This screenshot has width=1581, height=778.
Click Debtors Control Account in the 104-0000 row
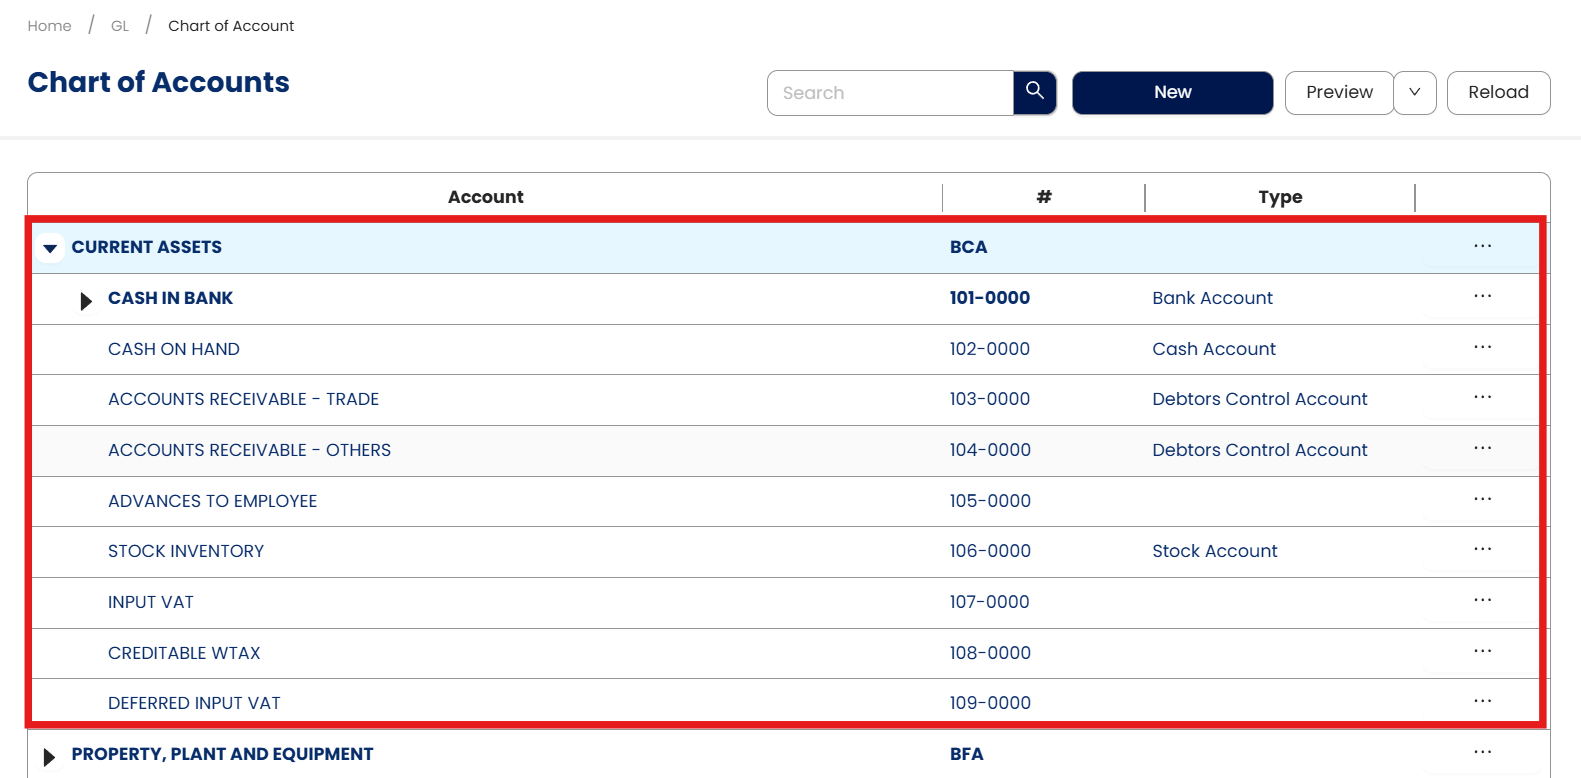(x=1260, y=450)
